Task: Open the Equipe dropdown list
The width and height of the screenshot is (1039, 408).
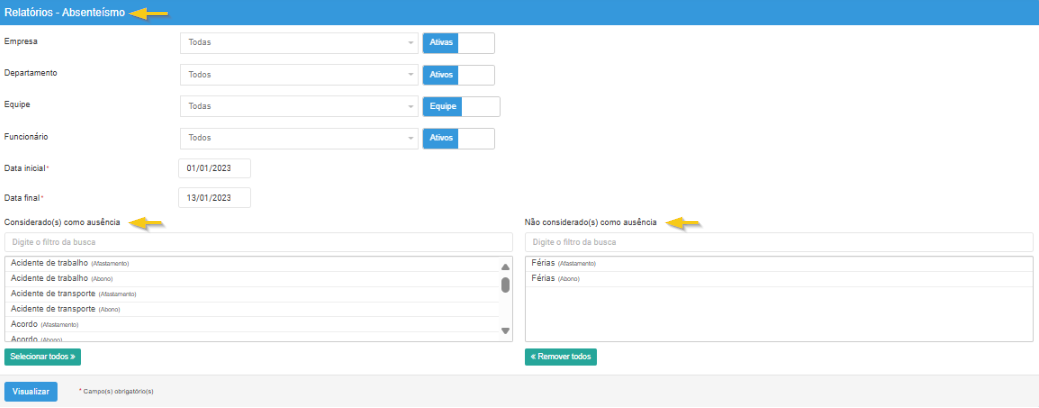Action: point(299,106)
